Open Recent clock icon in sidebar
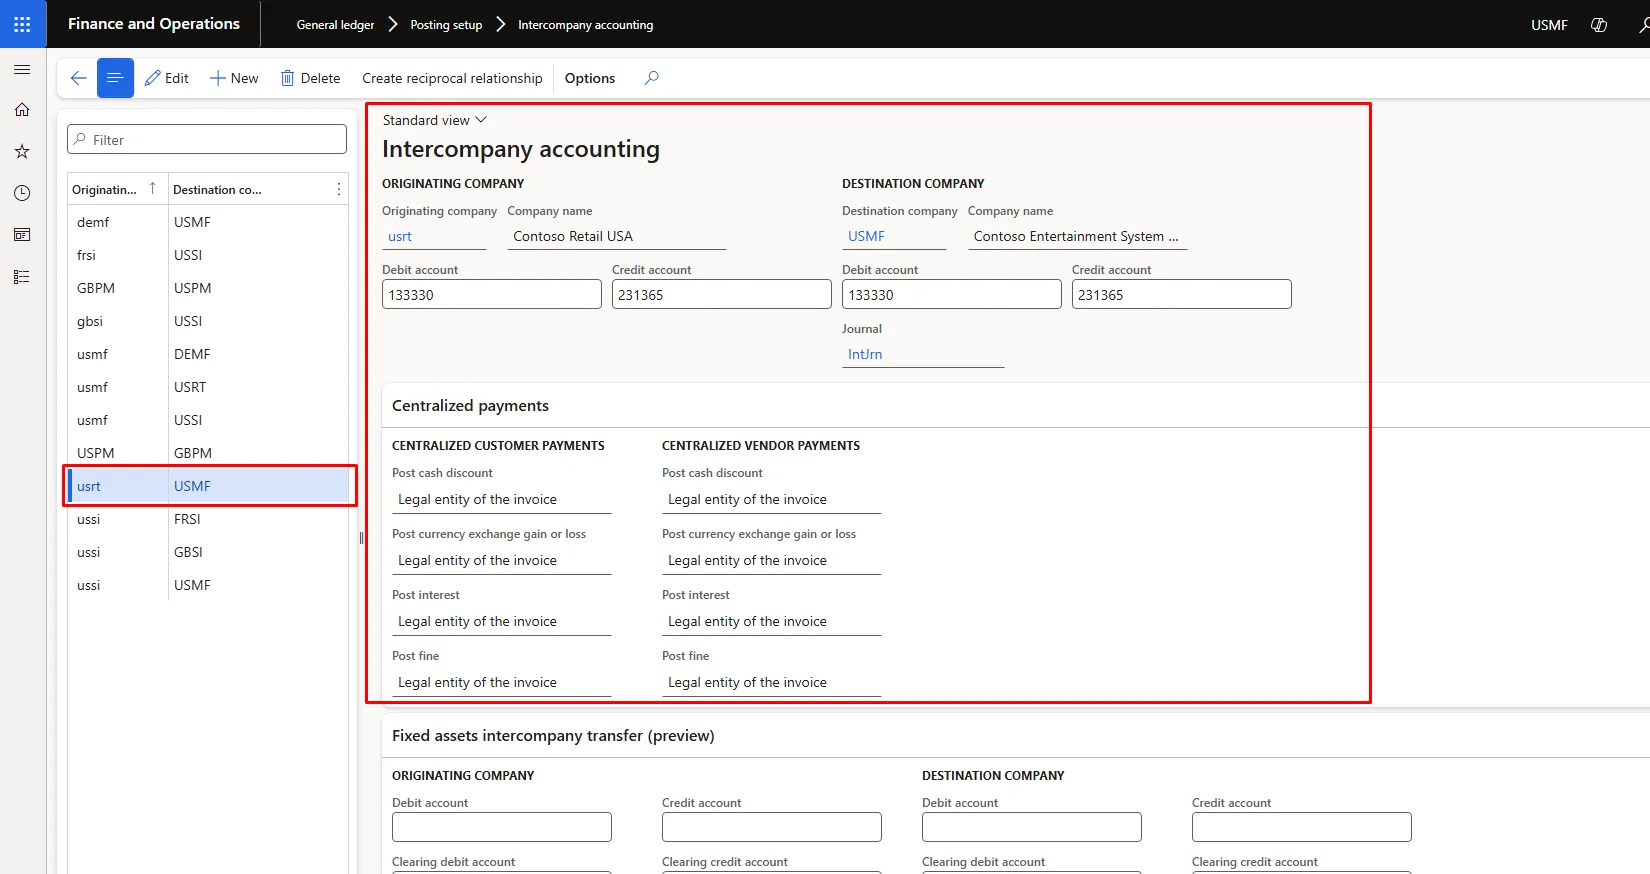1650x874 pixels. click(22, 193)
